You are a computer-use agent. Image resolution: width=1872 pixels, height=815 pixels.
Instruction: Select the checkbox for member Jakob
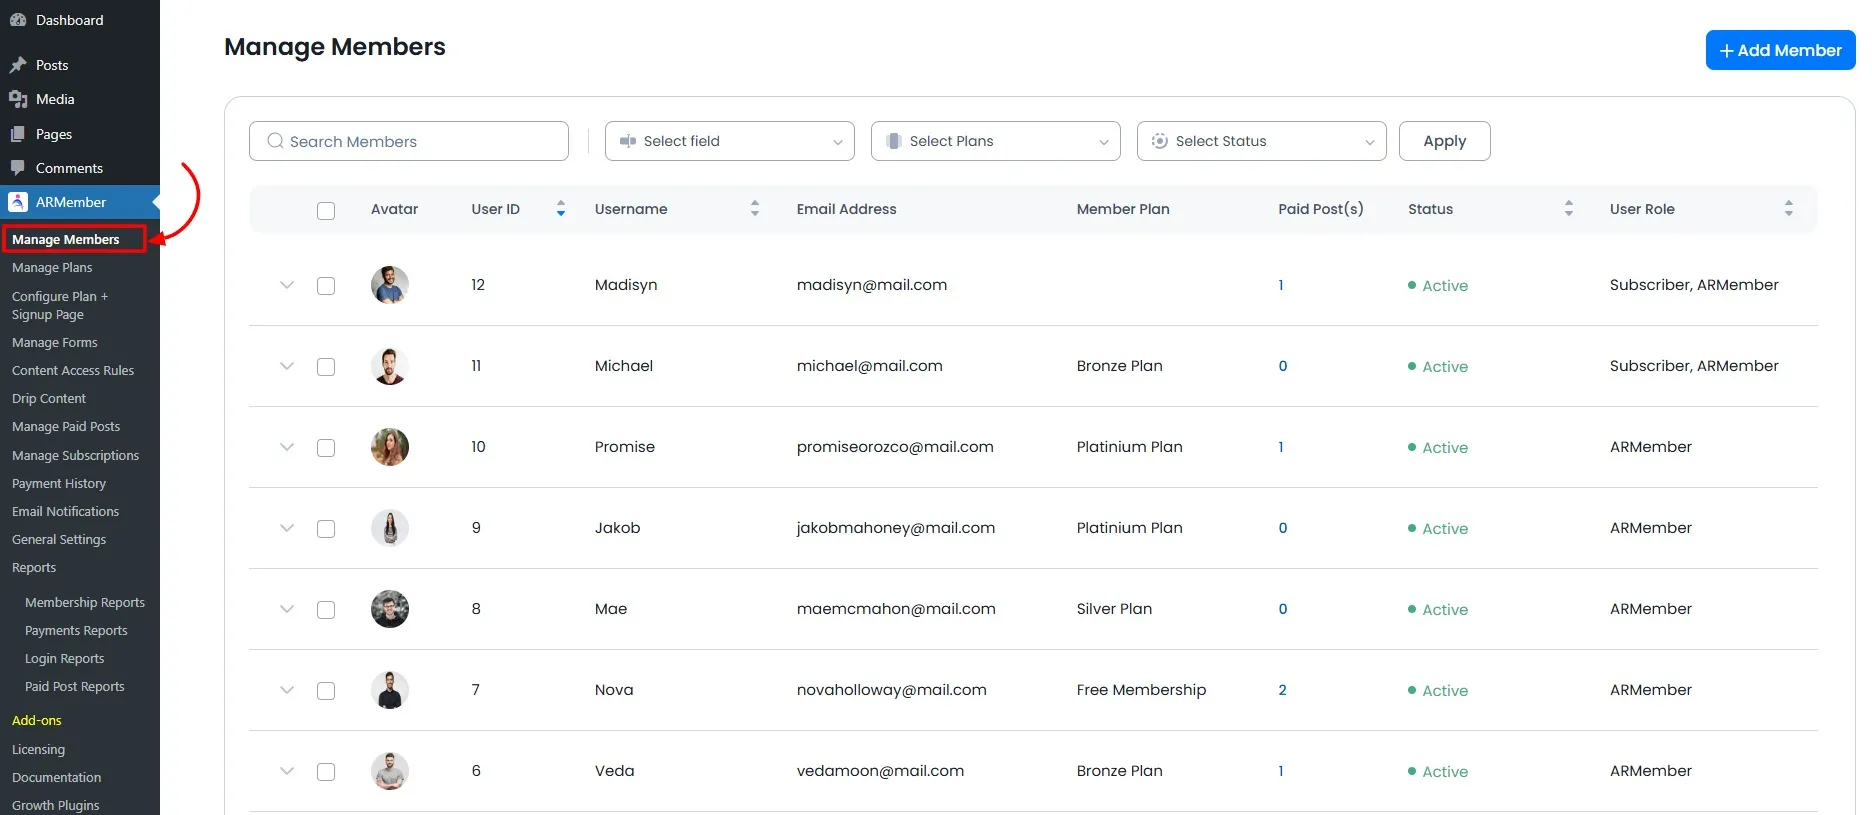pos(326,529)
